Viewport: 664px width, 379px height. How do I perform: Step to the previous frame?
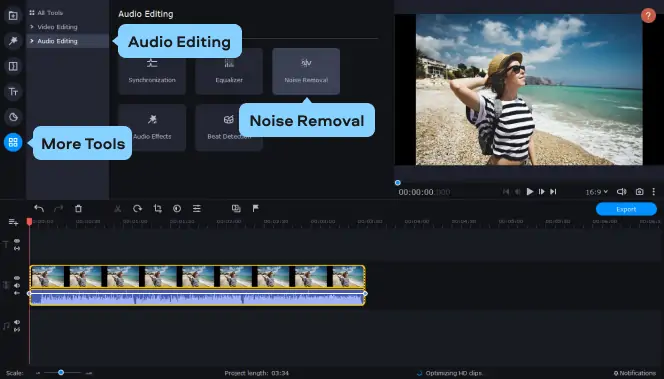point(517,192)
